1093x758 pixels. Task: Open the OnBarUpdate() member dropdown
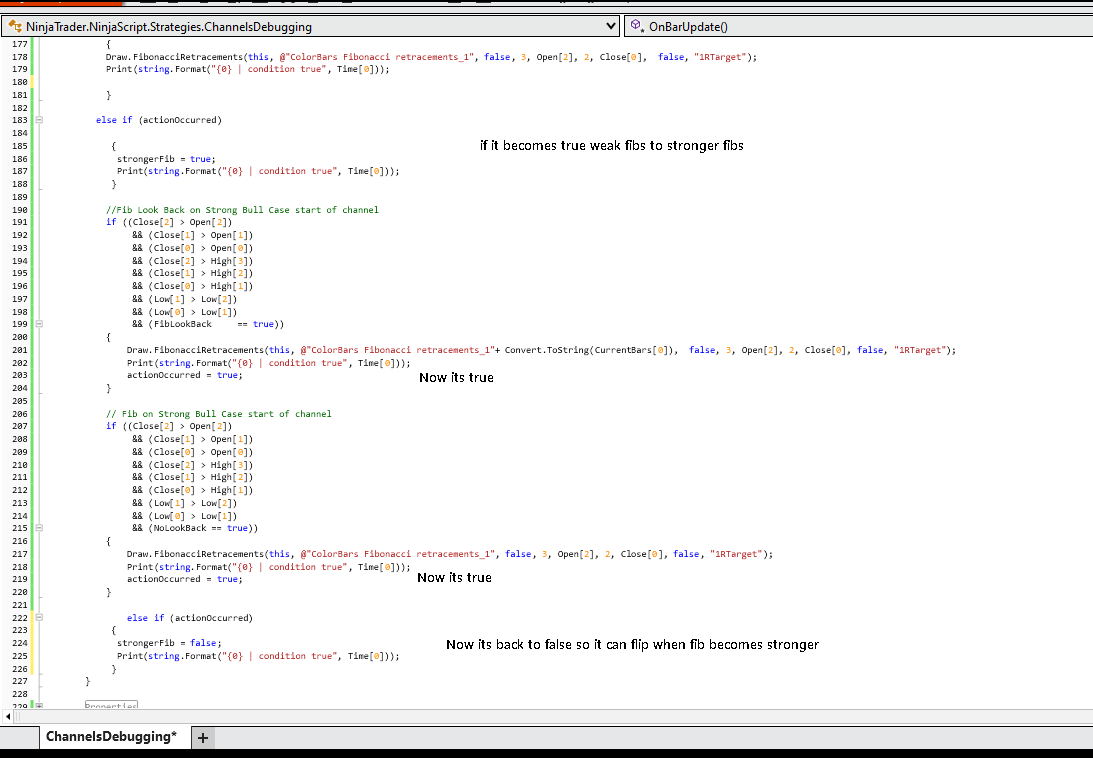(859, 26)
